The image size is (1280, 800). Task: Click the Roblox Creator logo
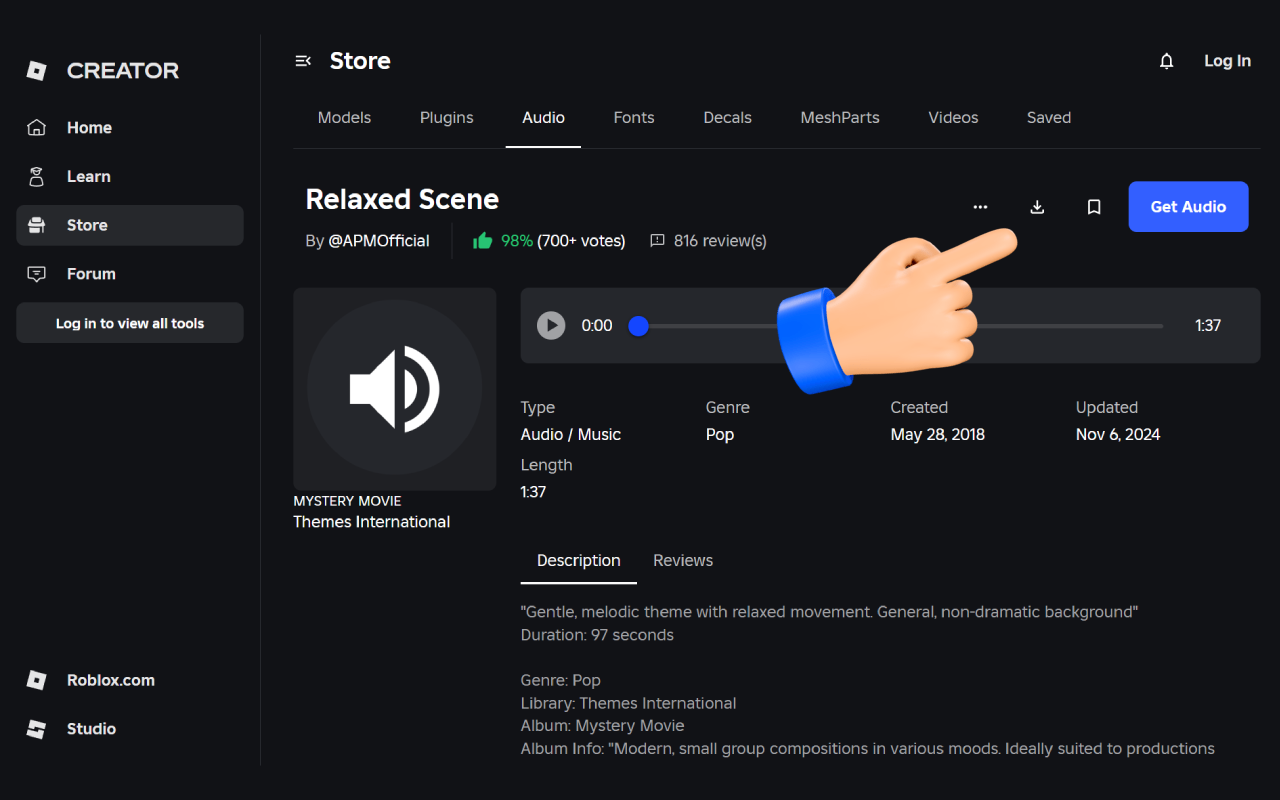coord(102,71)
